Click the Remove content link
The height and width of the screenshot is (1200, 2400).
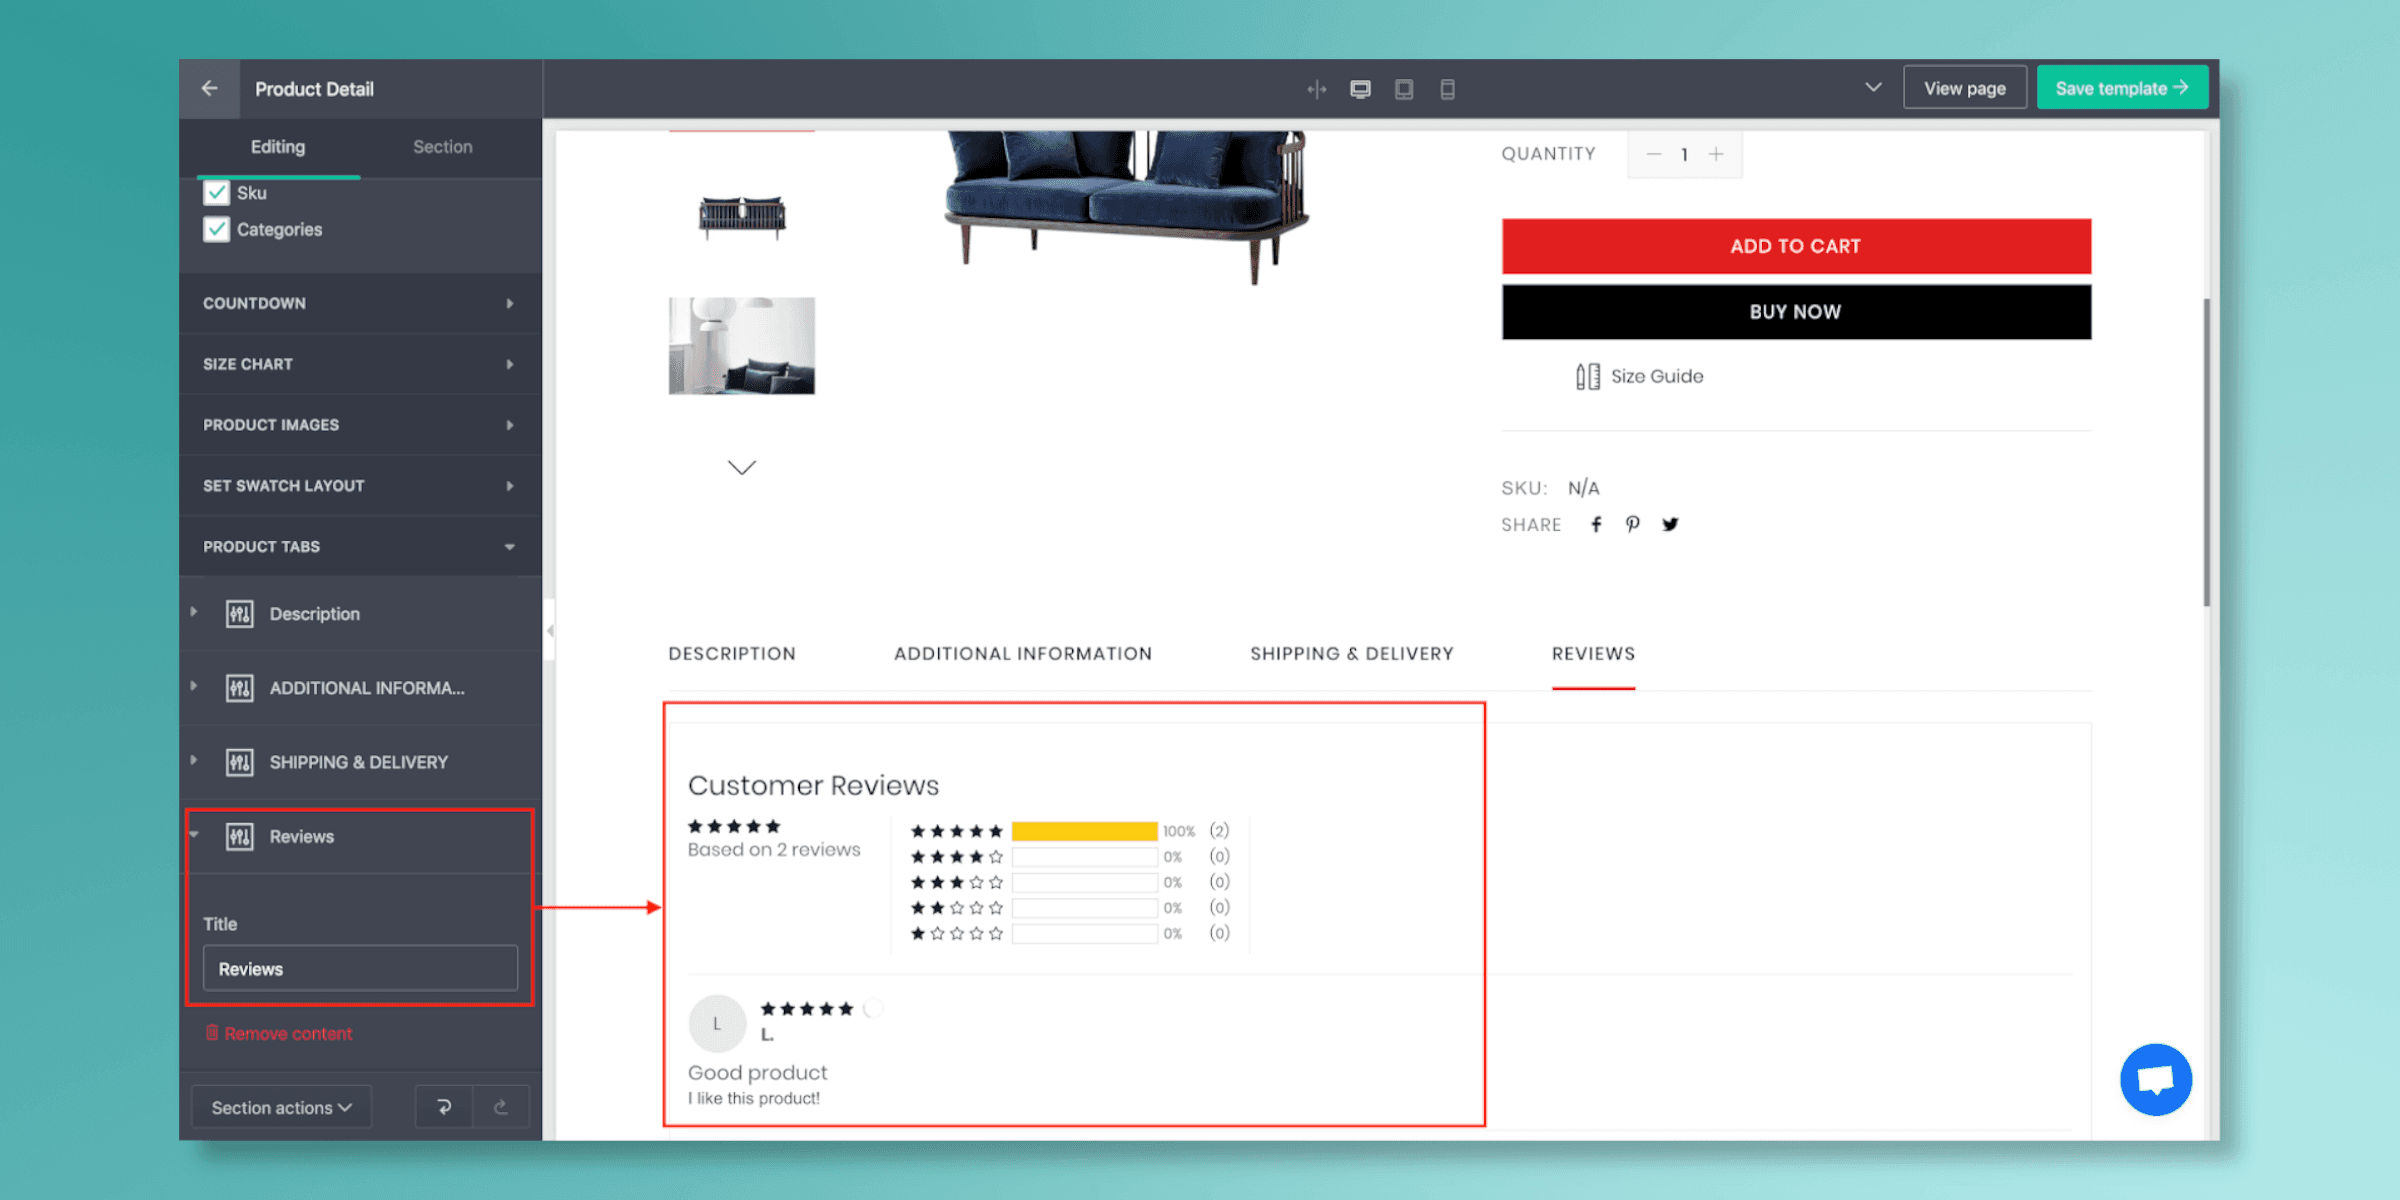[287, 1034]
